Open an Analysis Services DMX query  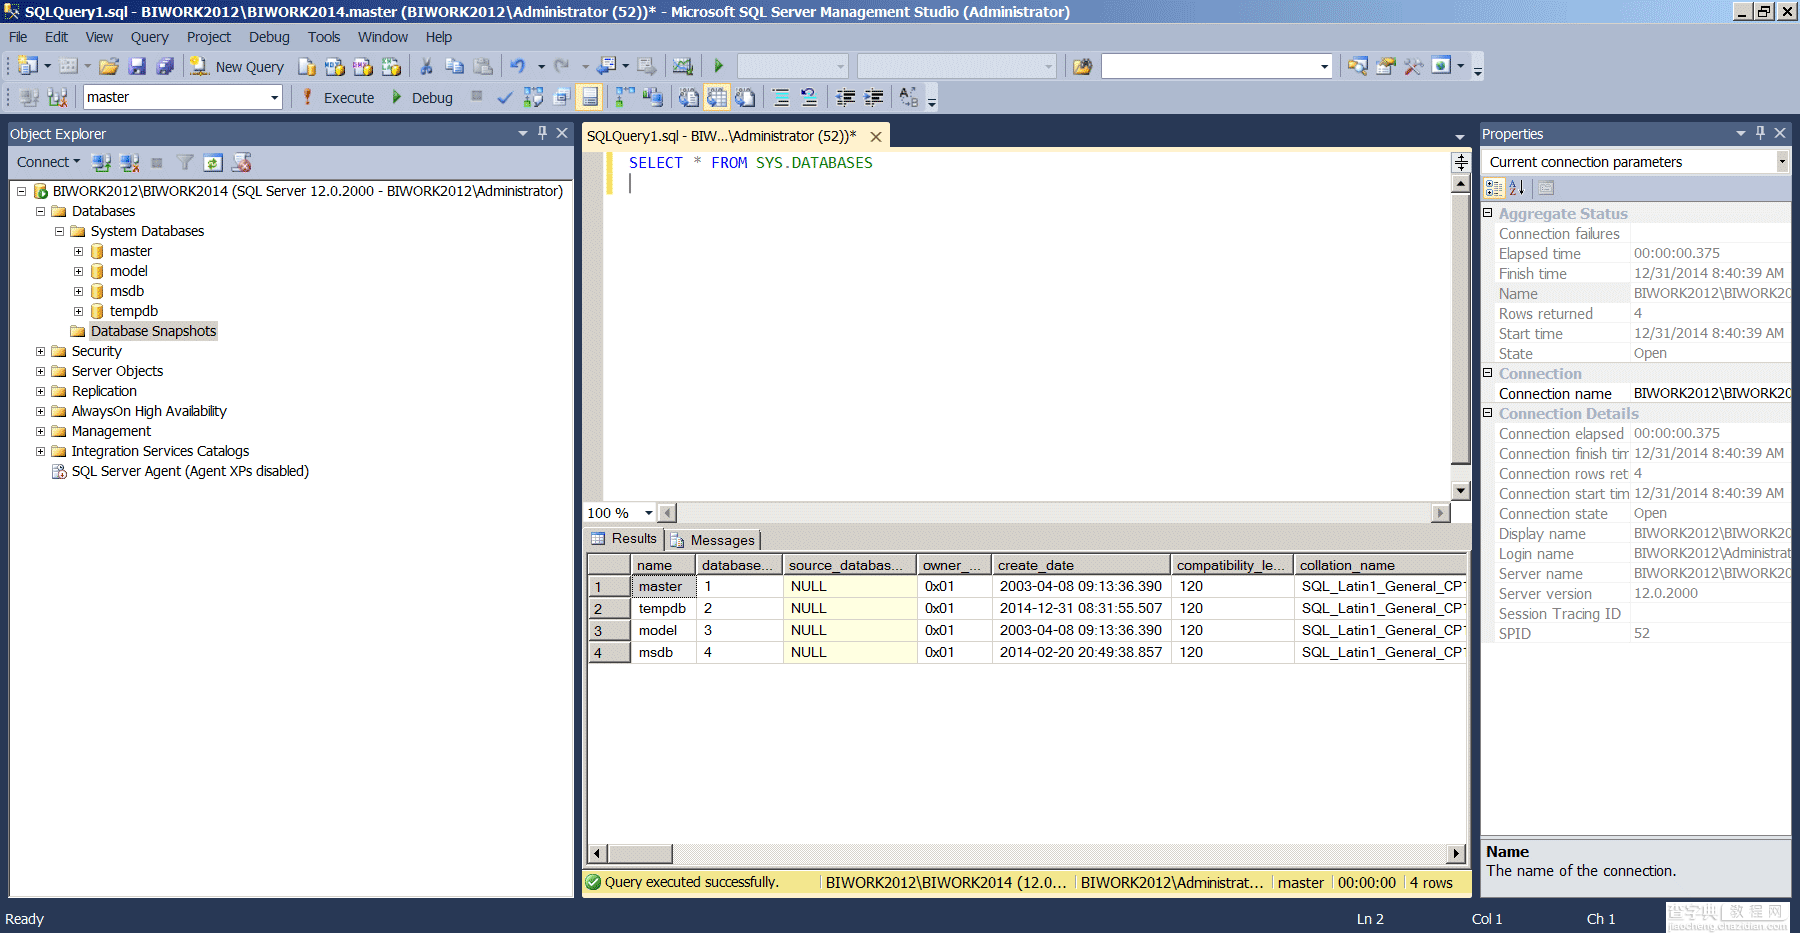[x=363, y=66]
